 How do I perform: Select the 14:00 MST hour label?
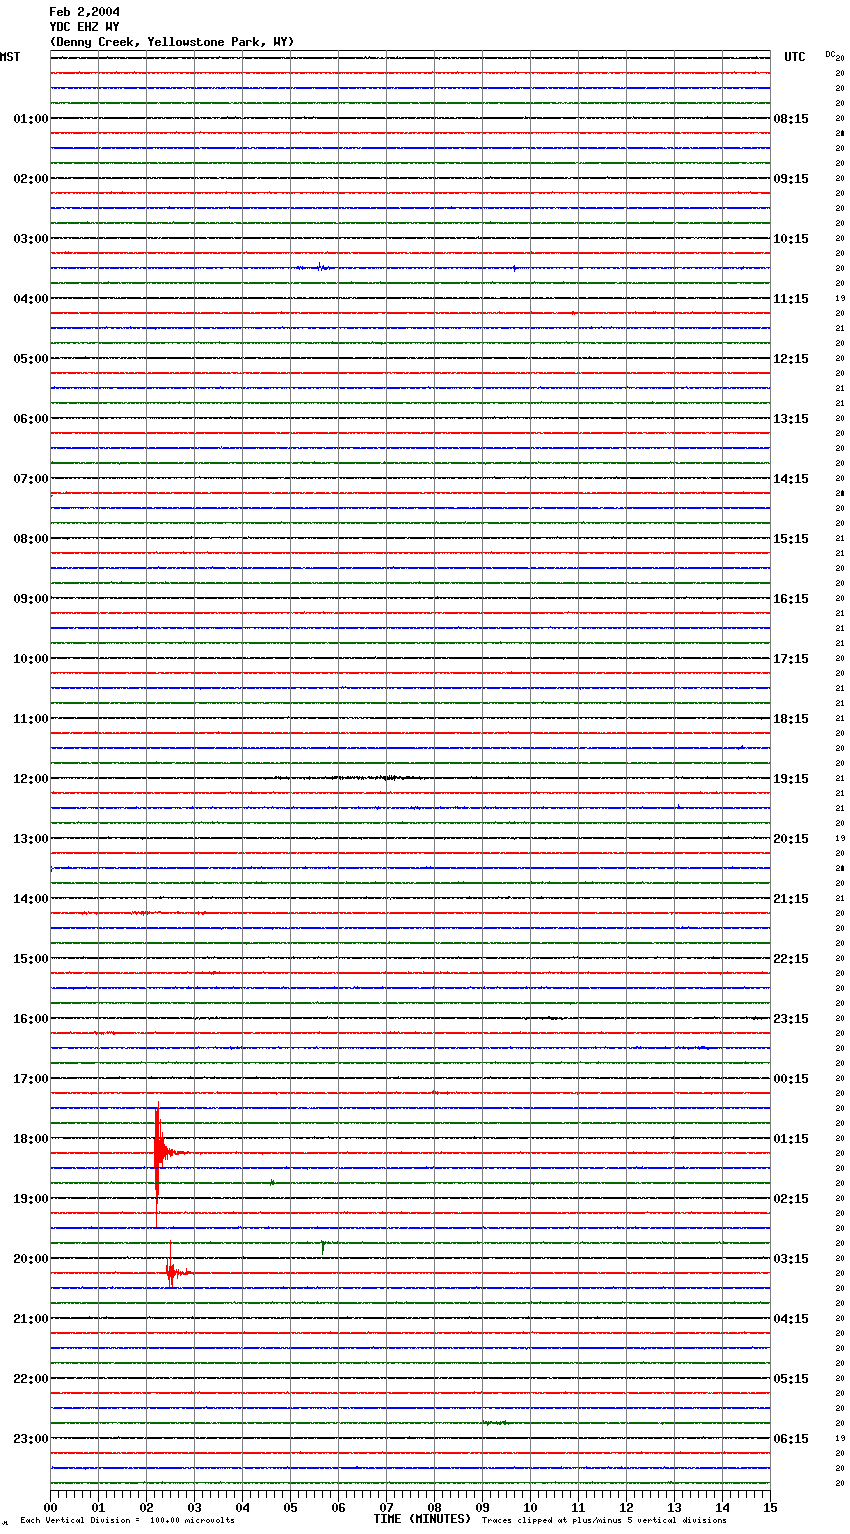(x=30, y=899)
